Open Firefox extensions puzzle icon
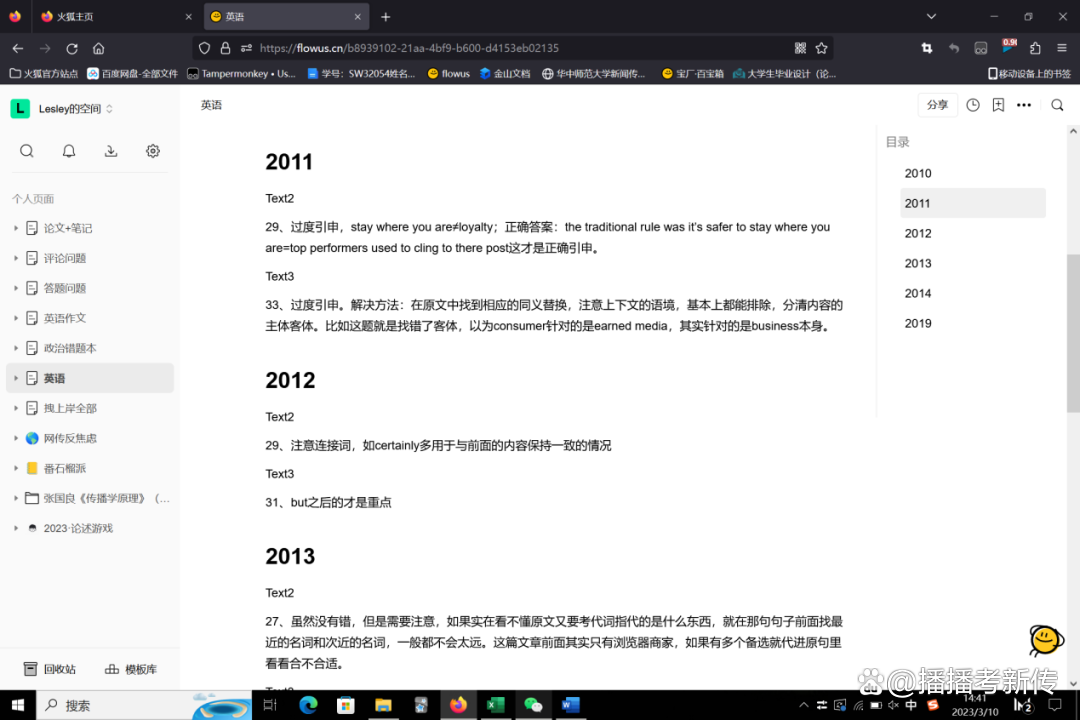This screenshot has width=1080, height=720. [1035, 48]
